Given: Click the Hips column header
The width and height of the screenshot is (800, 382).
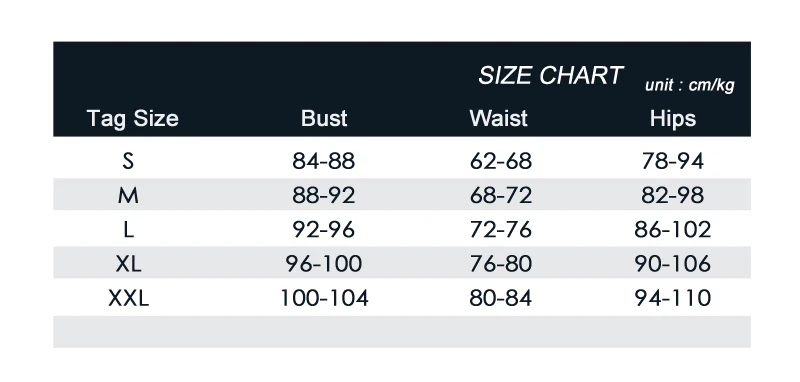Looking at the screenshot, I should coord(673,118).
